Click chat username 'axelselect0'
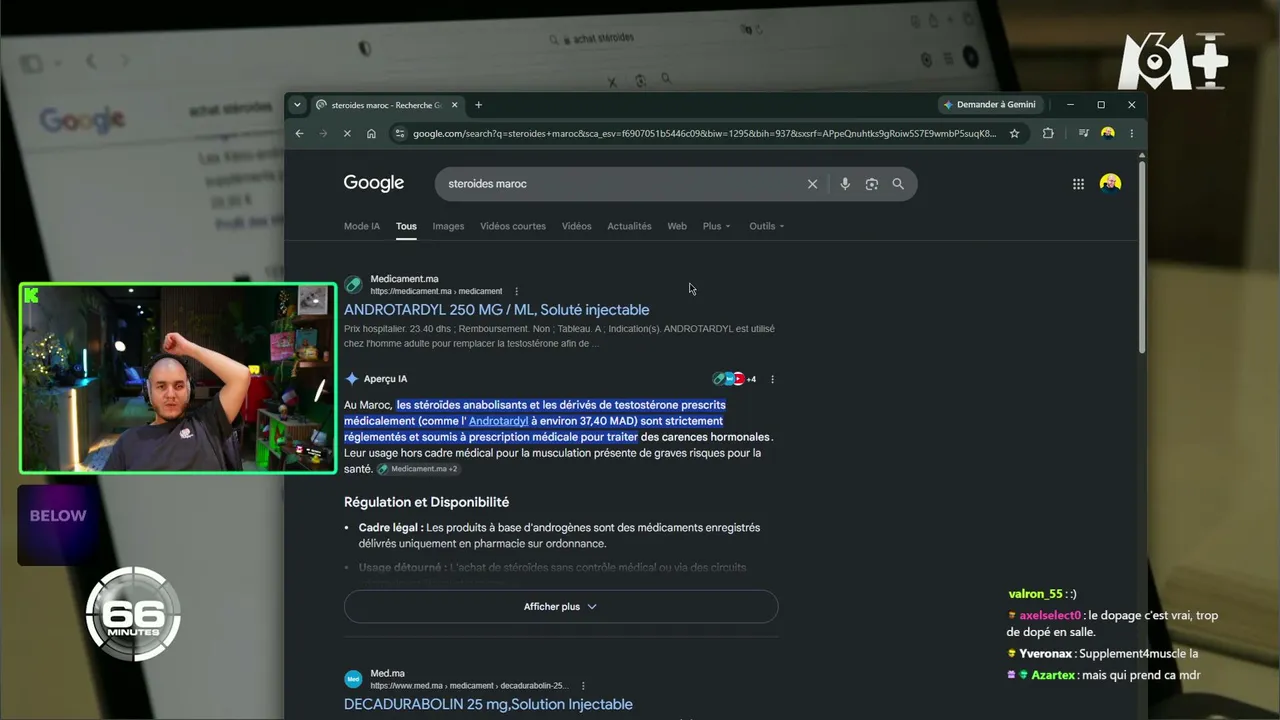Screen dimensions: 1280x720 point(1050,616)
